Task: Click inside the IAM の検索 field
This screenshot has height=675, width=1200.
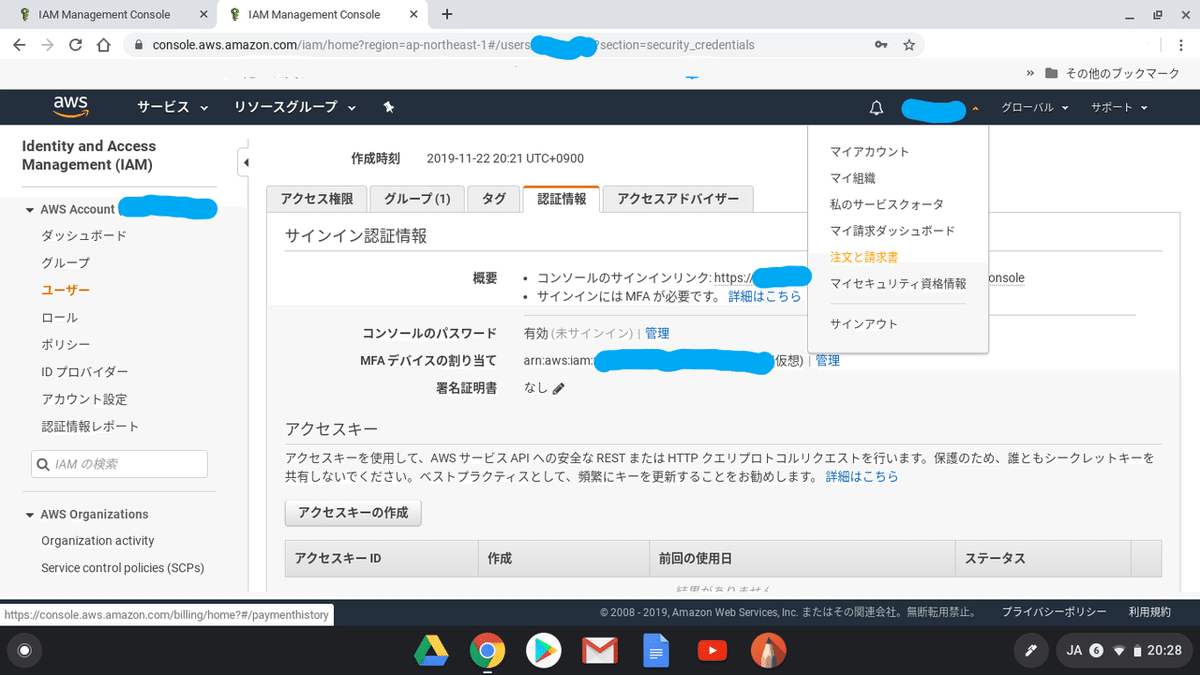Action: pos(119,463)
